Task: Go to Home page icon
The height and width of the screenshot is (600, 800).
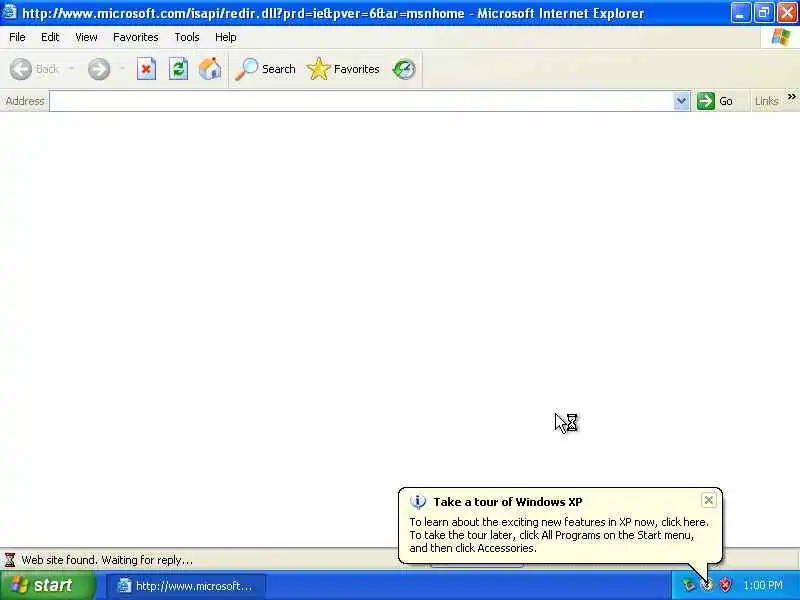Action: coord(210,69)
